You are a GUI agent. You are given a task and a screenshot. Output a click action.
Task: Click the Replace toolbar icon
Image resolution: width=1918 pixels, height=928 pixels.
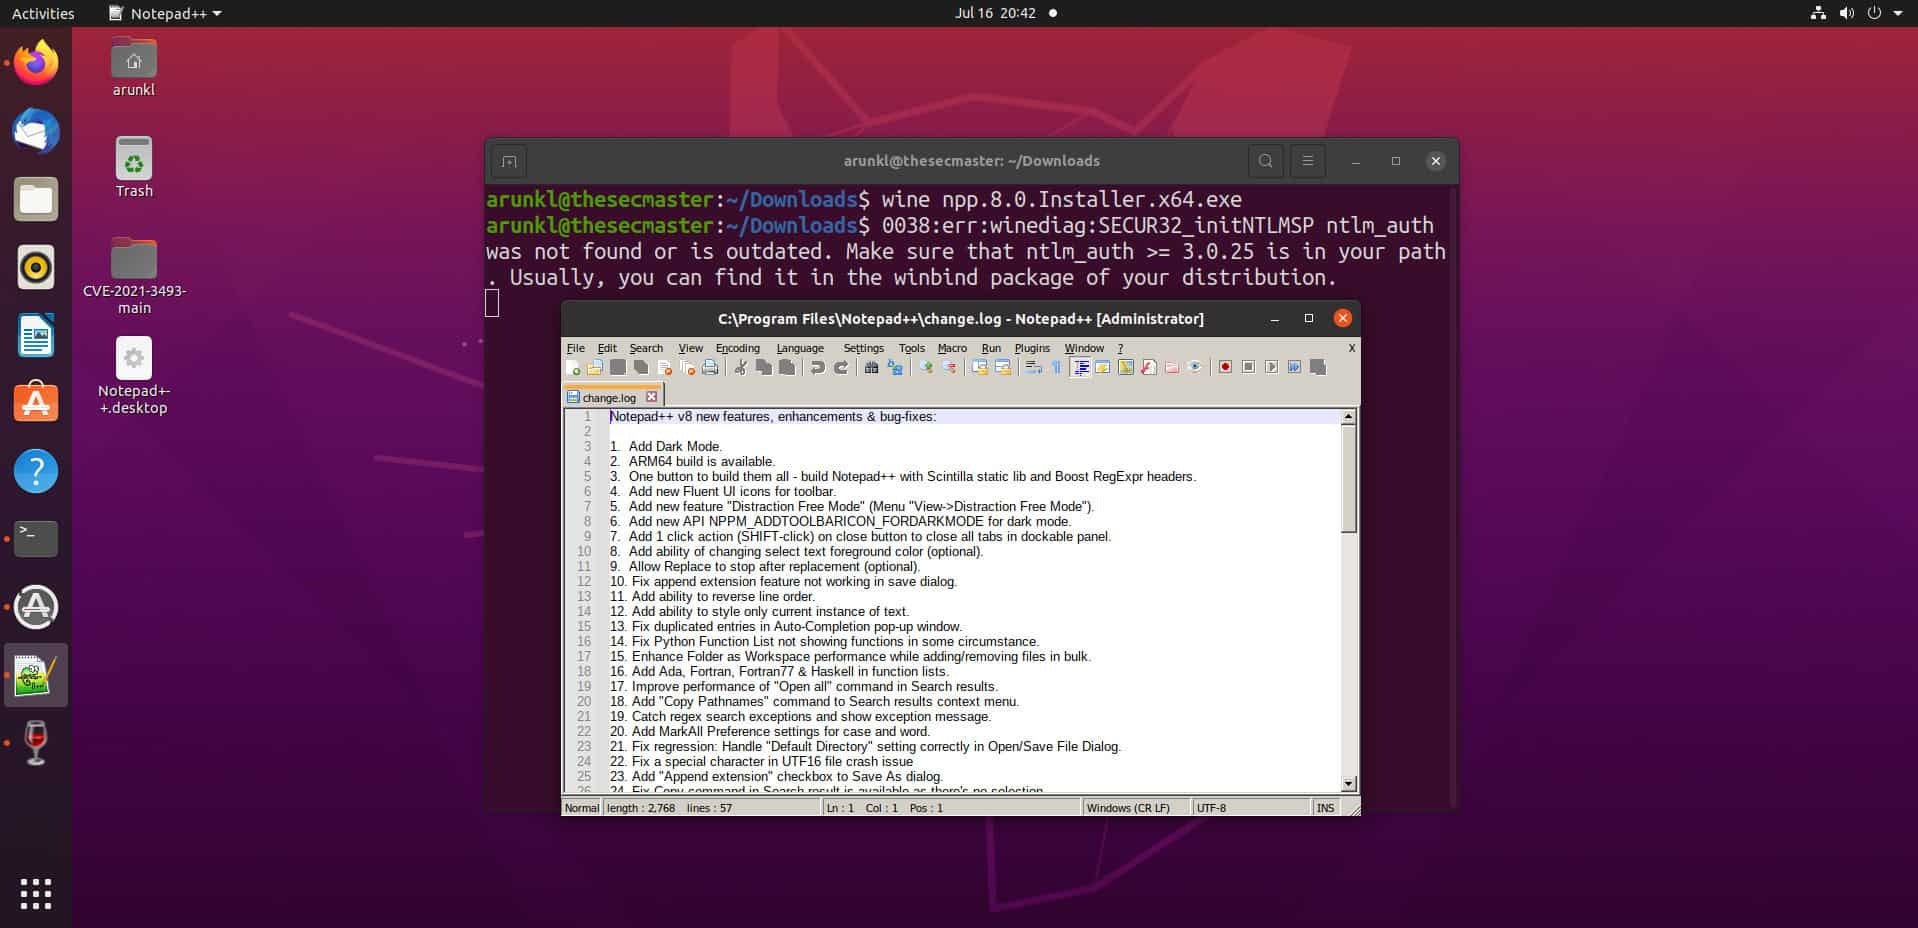point(895,368)
